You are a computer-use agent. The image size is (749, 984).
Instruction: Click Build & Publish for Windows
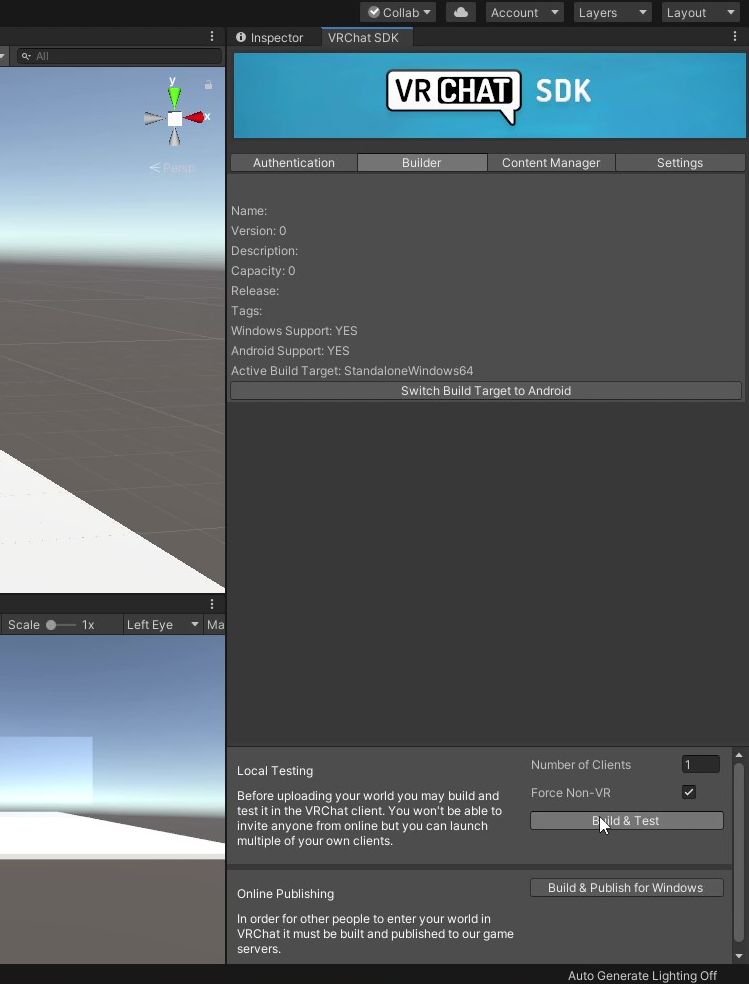[x=626, y=887]
